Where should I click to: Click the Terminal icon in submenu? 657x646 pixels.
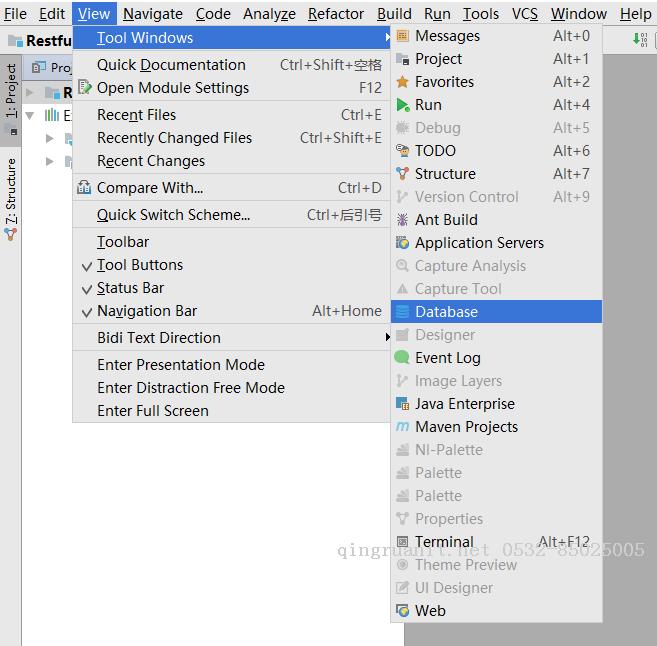[x=402, y=542]
